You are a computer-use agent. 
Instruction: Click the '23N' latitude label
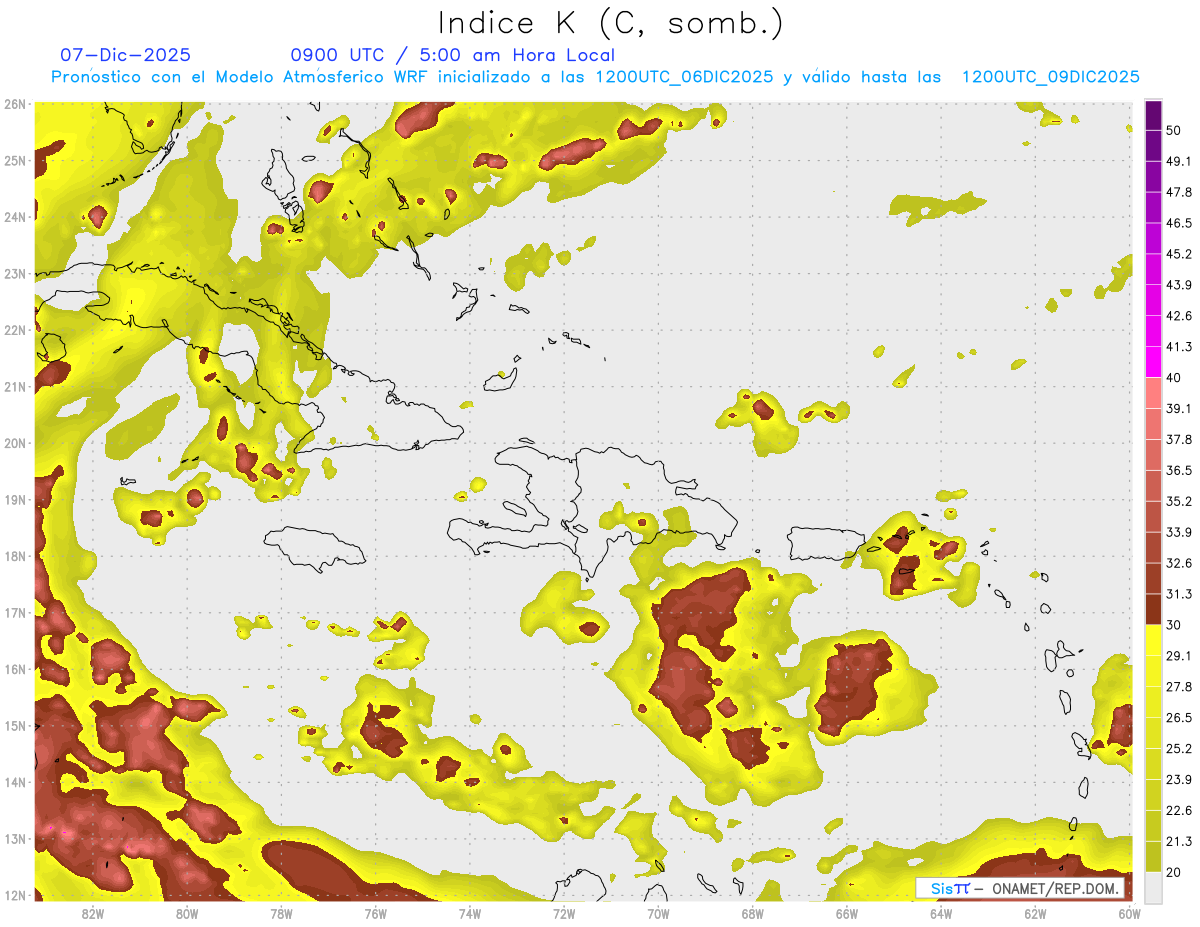[15, 273]
